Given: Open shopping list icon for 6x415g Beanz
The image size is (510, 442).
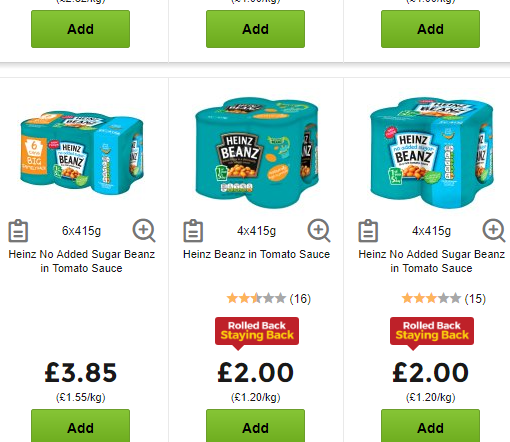Looking at the screenshot, I should 18,231.
